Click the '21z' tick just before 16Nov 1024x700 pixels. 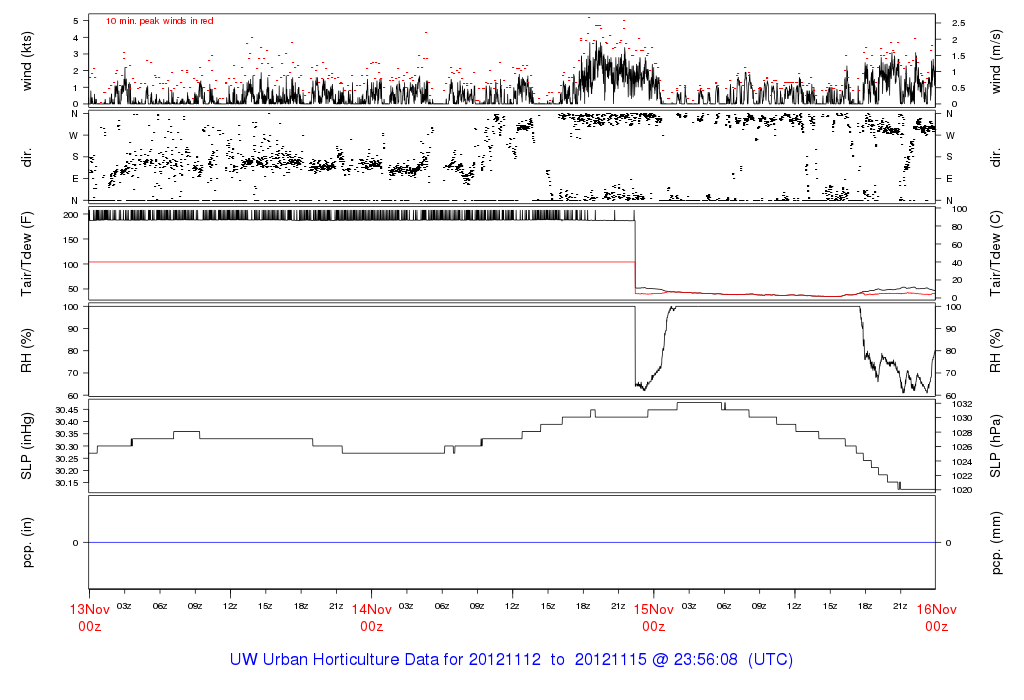[900, 607]
